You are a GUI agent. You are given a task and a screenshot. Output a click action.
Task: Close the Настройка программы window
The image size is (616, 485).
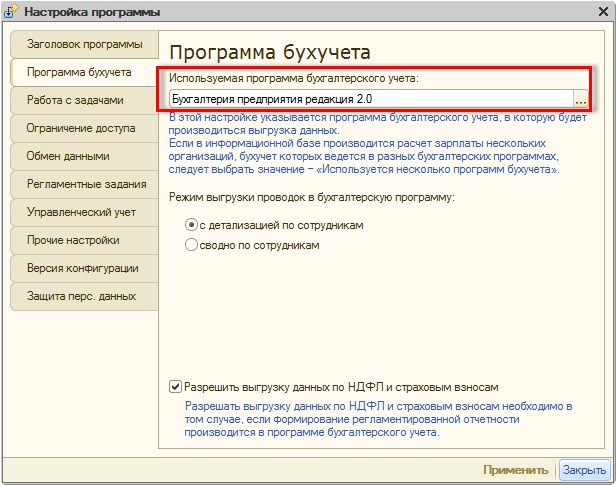pos(603,11)
